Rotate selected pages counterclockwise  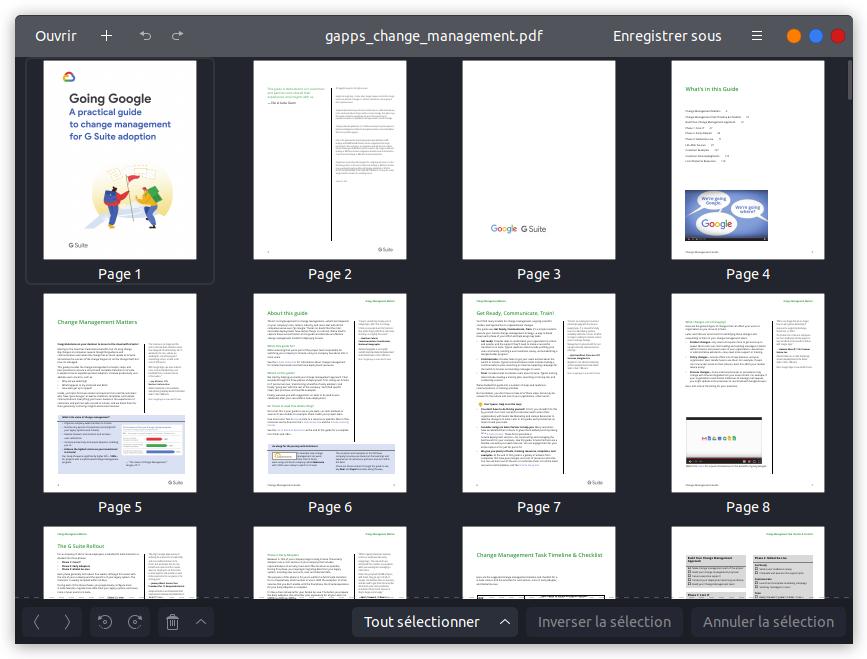105,622
